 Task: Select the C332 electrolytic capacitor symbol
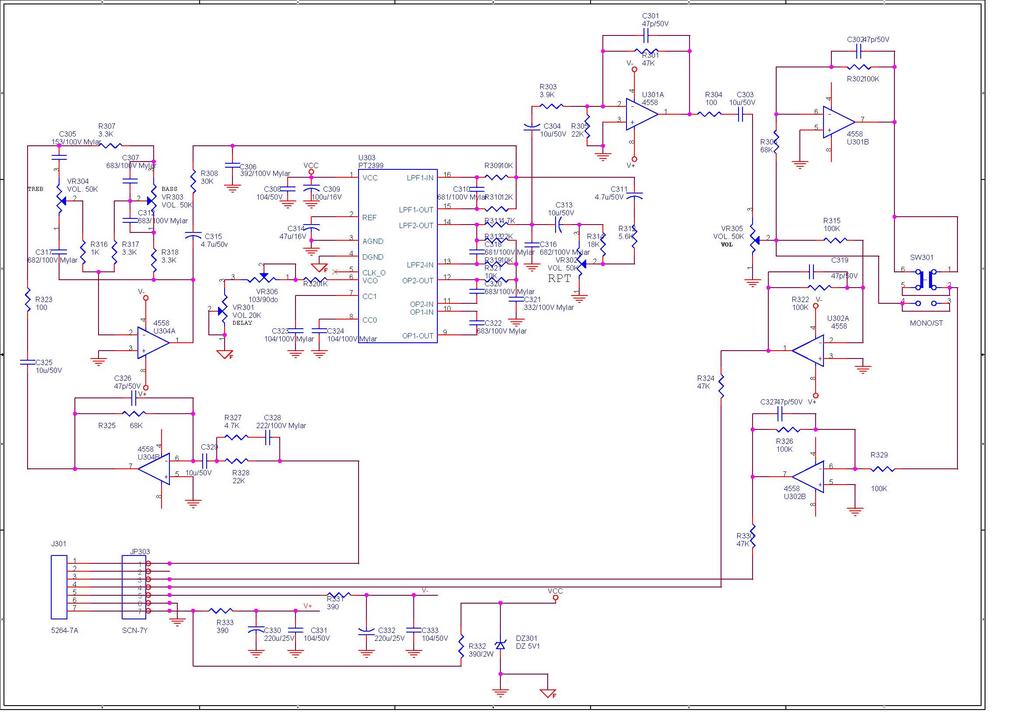[366, 631]
